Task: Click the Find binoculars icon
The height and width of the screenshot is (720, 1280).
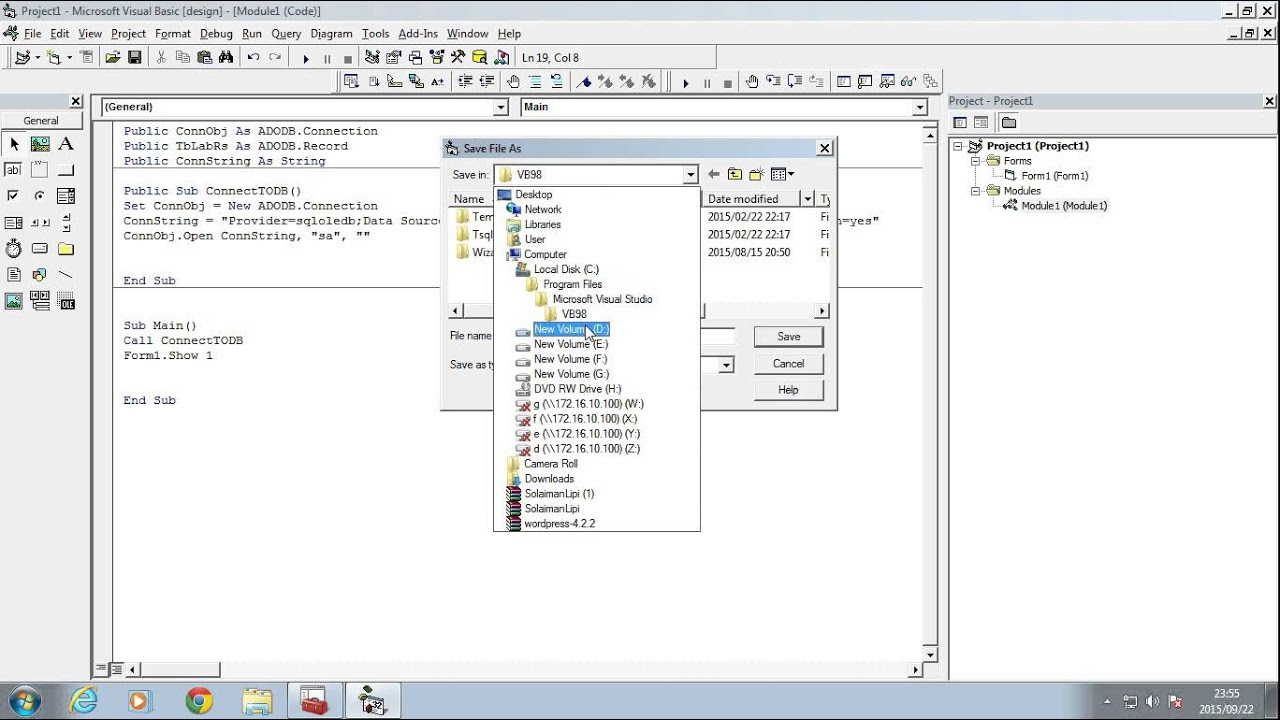Action: click(x=225, y=58)
